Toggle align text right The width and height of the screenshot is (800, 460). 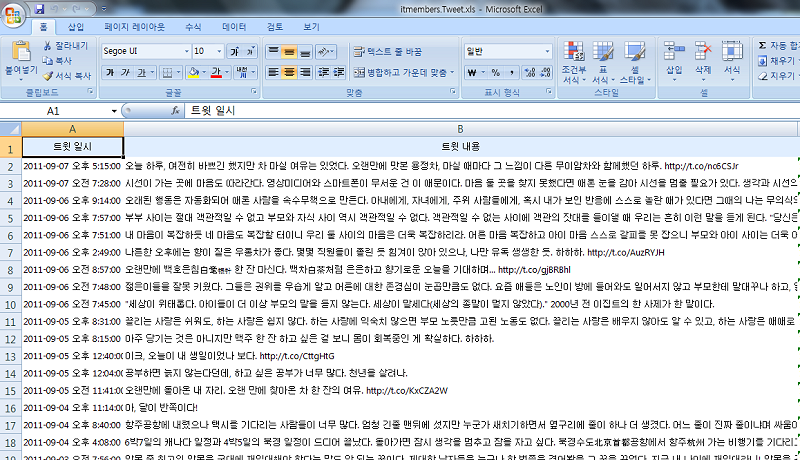305,73
